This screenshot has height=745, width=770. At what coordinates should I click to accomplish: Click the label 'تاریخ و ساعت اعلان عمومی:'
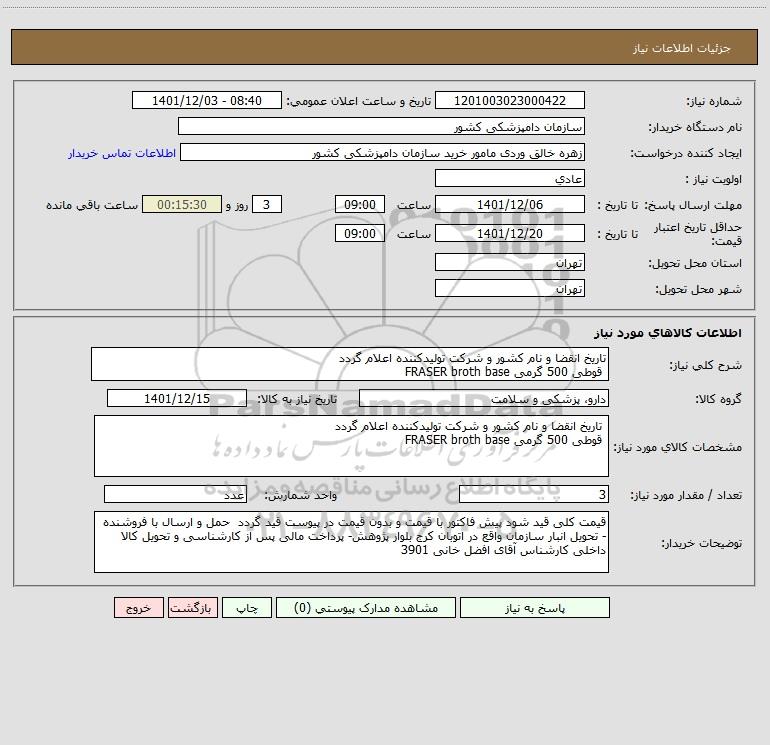coord(359,102)
